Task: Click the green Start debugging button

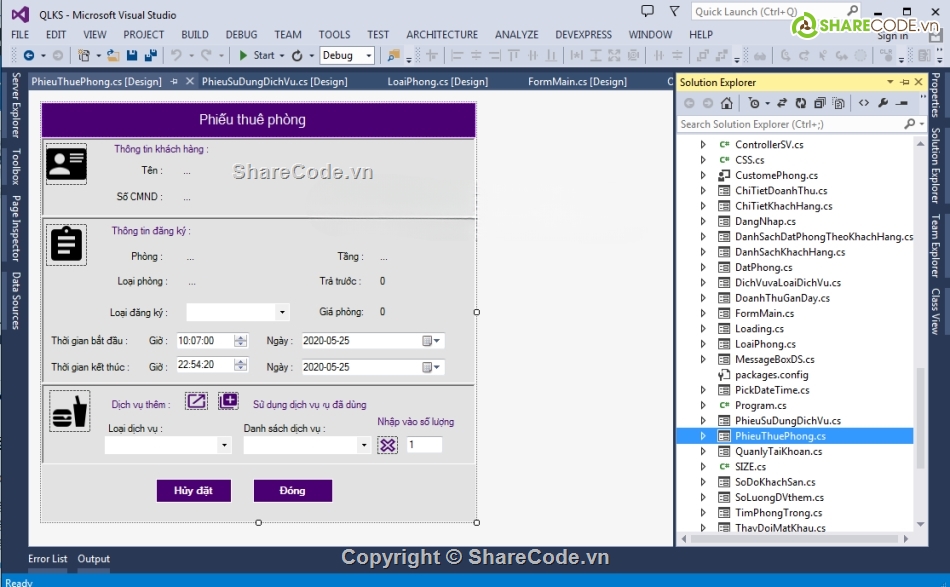Action: point(243,56)
